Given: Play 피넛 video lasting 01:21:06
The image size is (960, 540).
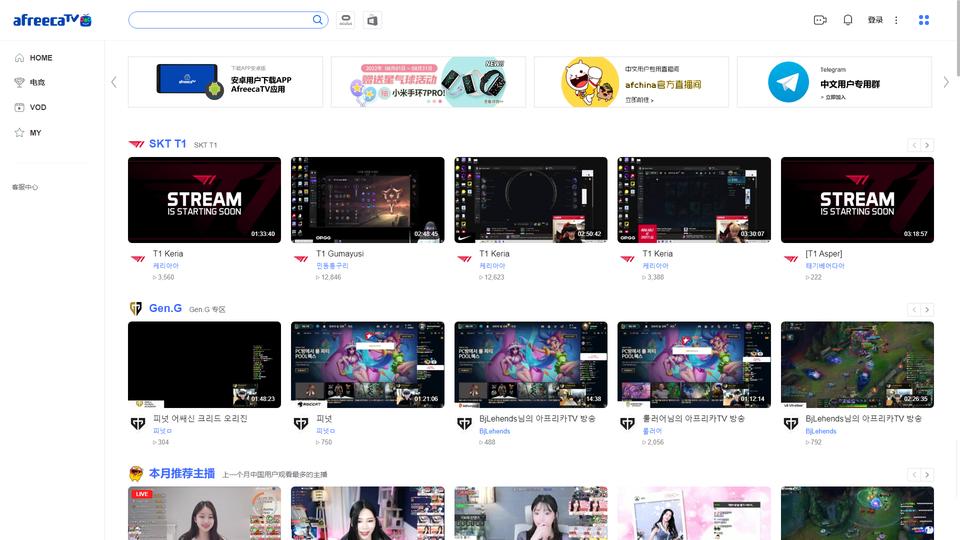Looking at the screenshot, I should (367, 364).
